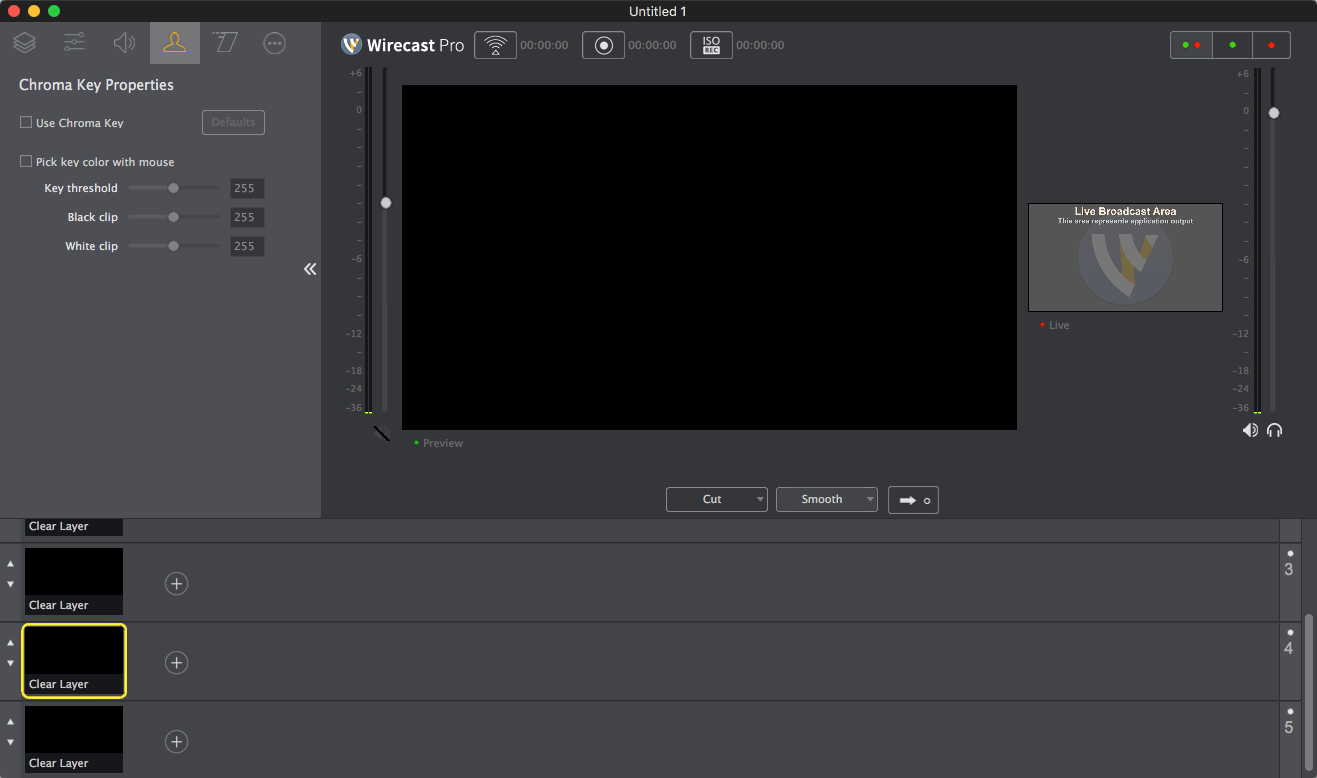Adjust the preview audio volume slider

[386, 202]
